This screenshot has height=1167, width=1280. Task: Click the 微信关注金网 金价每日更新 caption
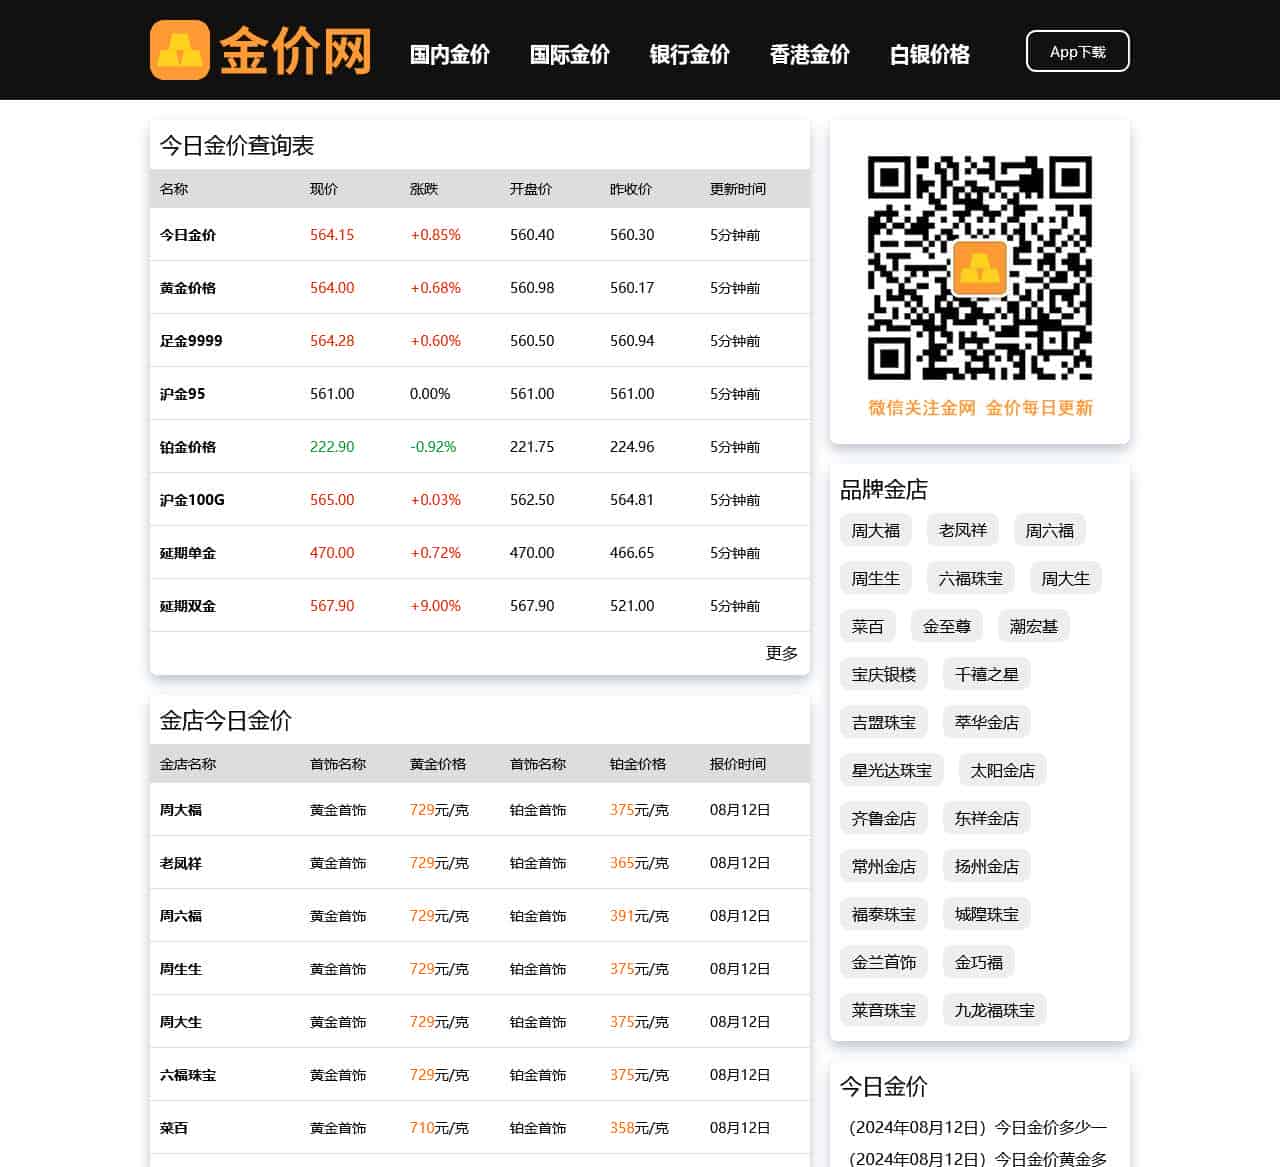(x=980, y=407)
